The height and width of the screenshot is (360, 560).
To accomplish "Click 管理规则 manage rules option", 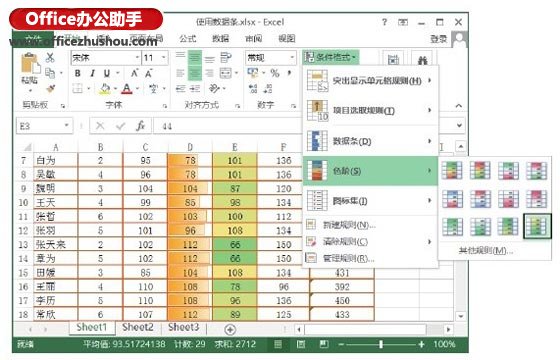I will pyautogui.click(x=370, y=258).
